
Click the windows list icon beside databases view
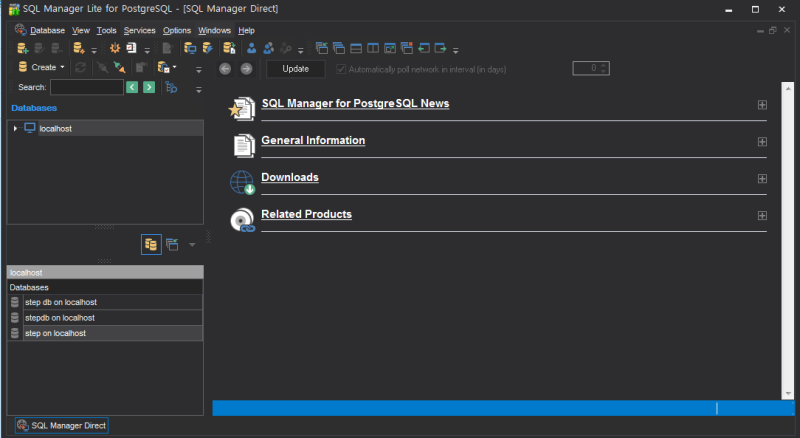172,244
